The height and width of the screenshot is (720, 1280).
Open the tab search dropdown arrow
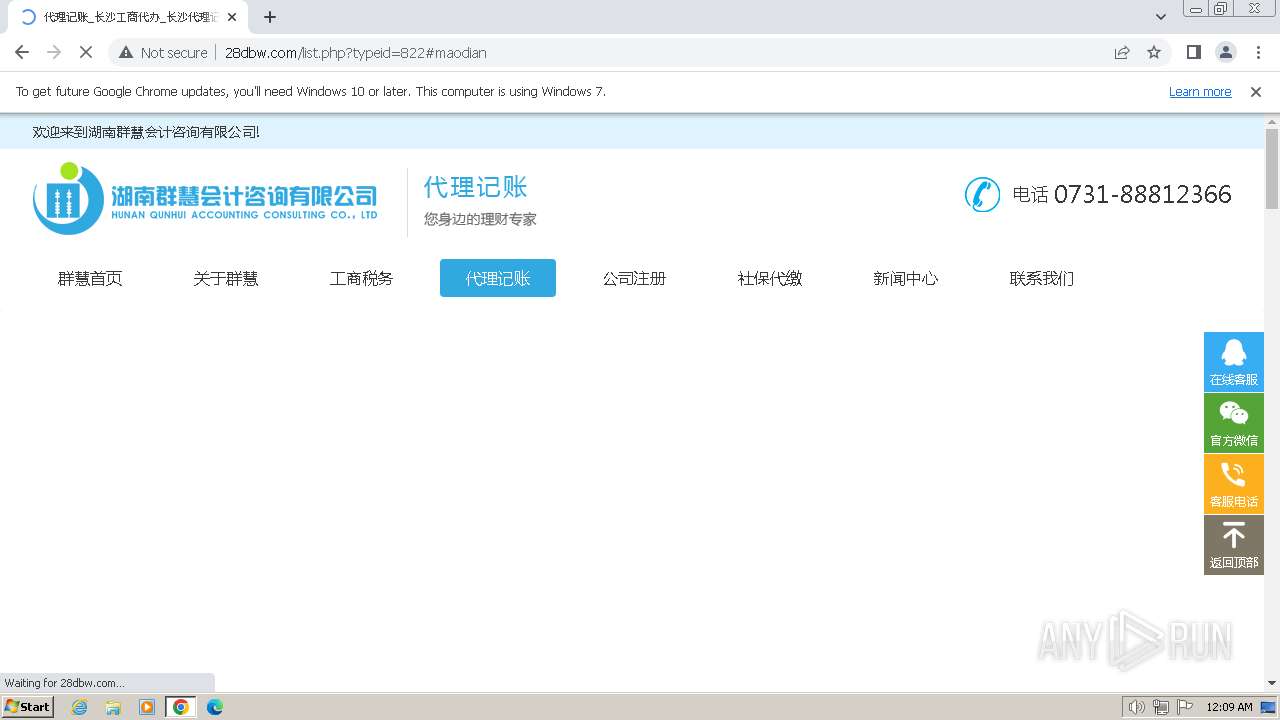(x=1160, y=17)
